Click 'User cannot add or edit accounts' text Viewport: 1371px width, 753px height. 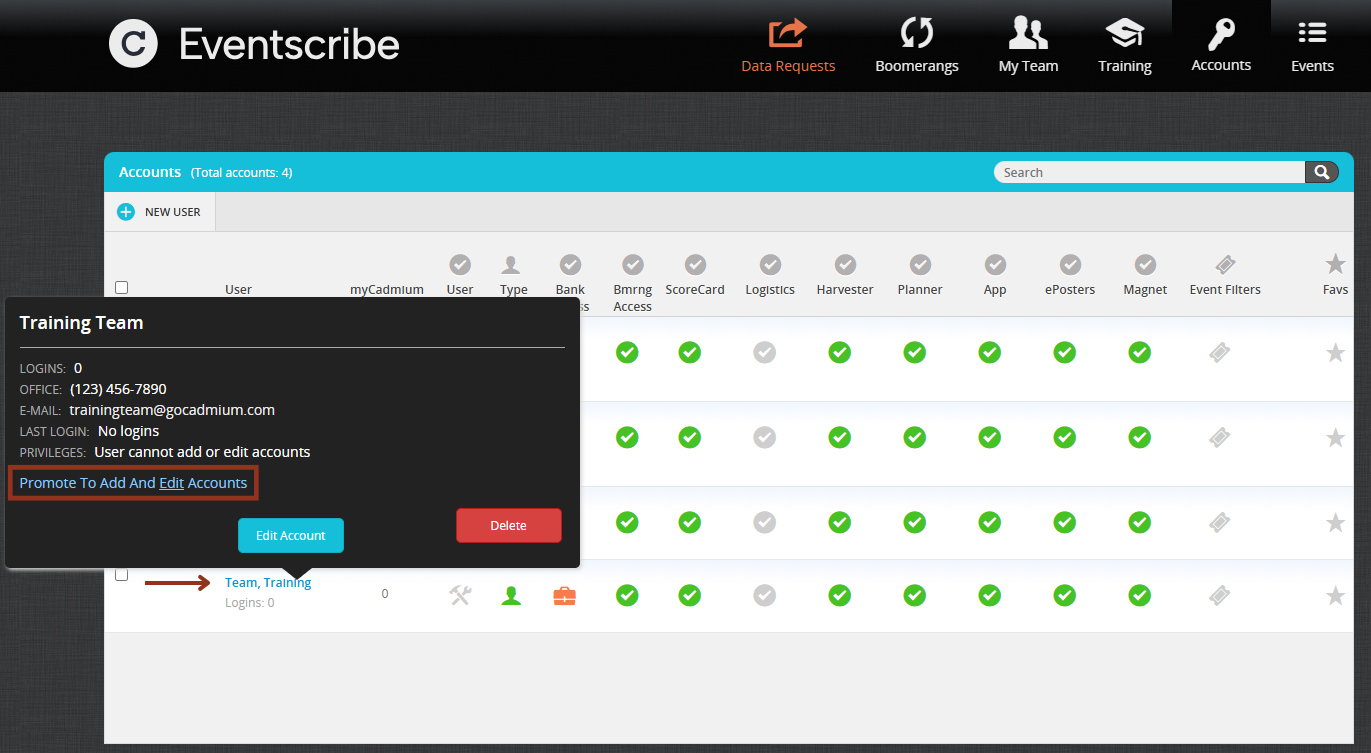click(x=202, y=452)
